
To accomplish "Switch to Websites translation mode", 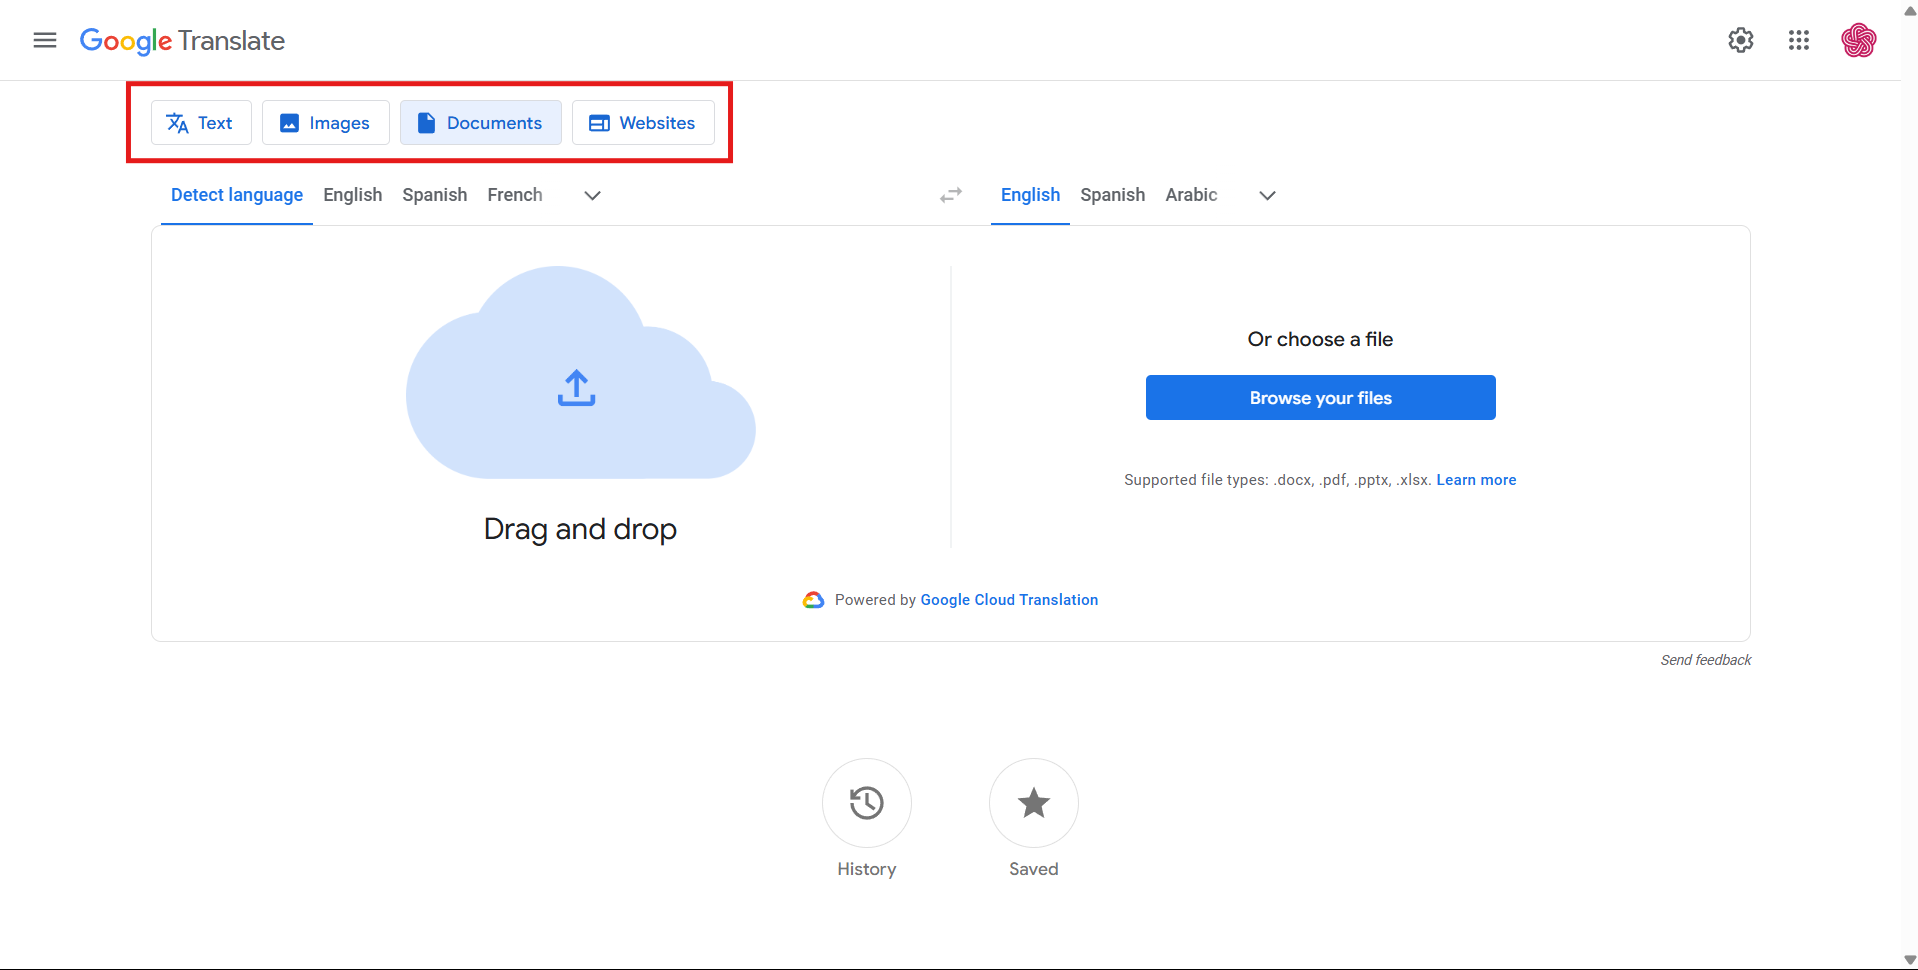I will tap(643, 123).
